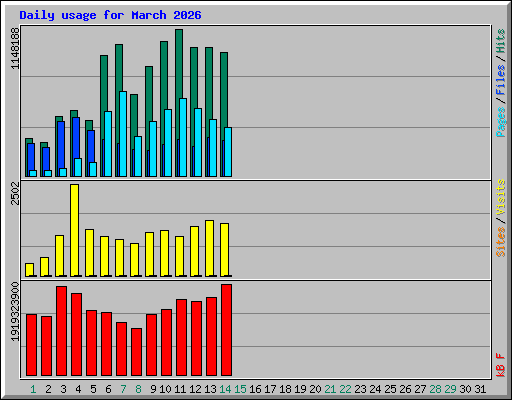Click the yellow visits bar for day 13
The height and width of the screenshot is (400, 512).
click(210, 248)
